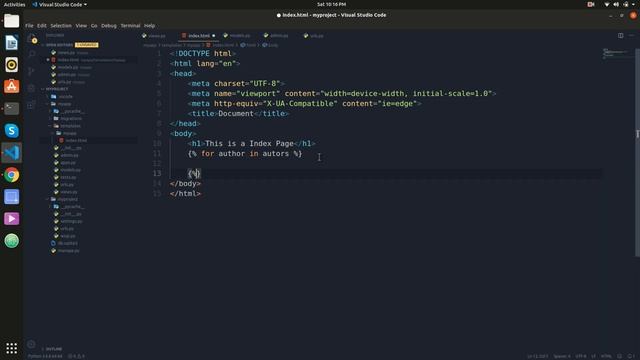Open Rhythmbox from the dock
This screenshot has width=640, height=360.
tap(11, 64)
